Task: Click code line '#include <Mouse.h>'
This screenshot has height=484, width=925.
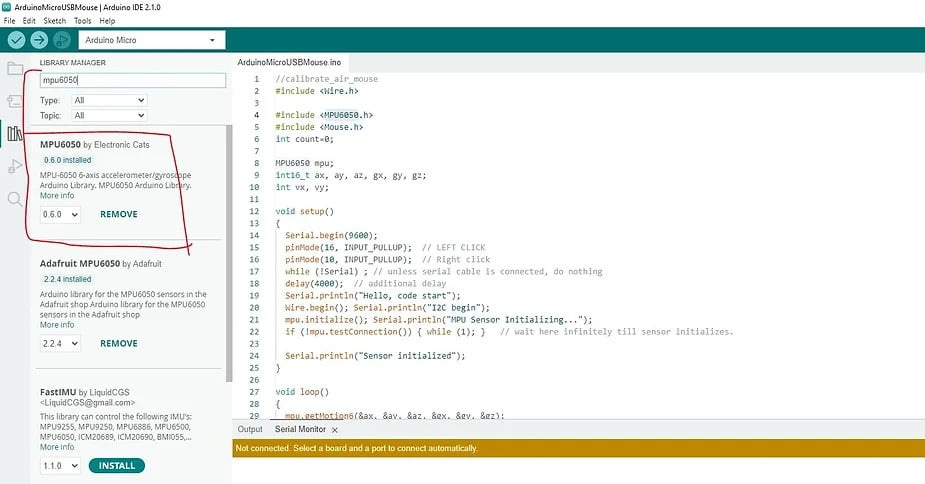Action: pos(319,127)
